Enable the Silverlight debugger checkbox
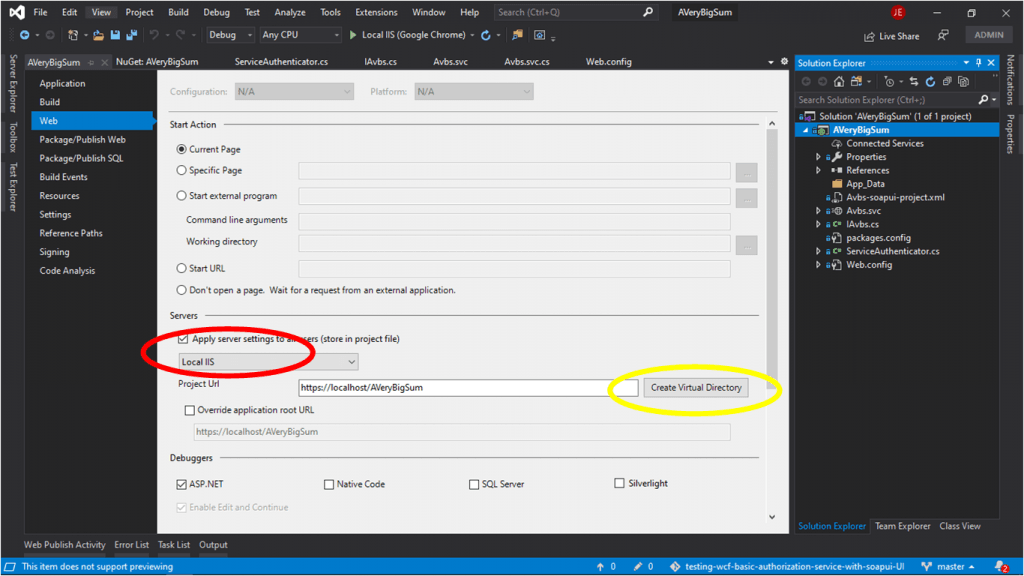The width and height of the screenshot is (1024, 576). click(x=619, y=483)
